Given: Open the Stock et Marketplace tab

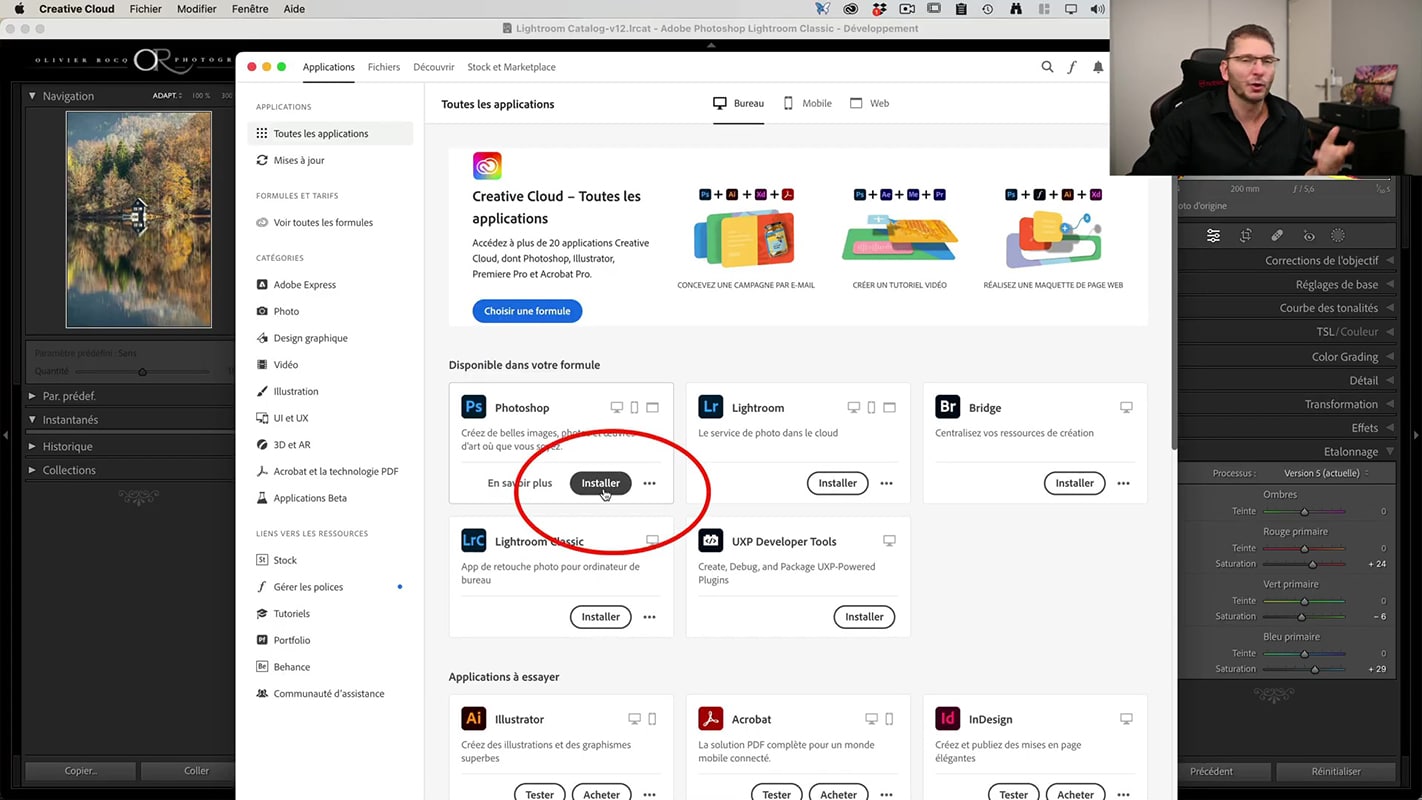Looking at the screenshot, I should point(511,67).
